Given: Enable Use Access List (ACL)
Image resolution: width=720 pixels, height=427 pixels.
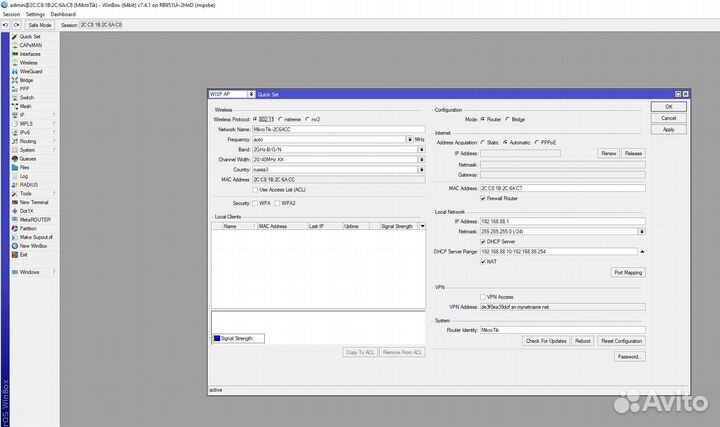Looking at the screenshot, I should point(255,190).
